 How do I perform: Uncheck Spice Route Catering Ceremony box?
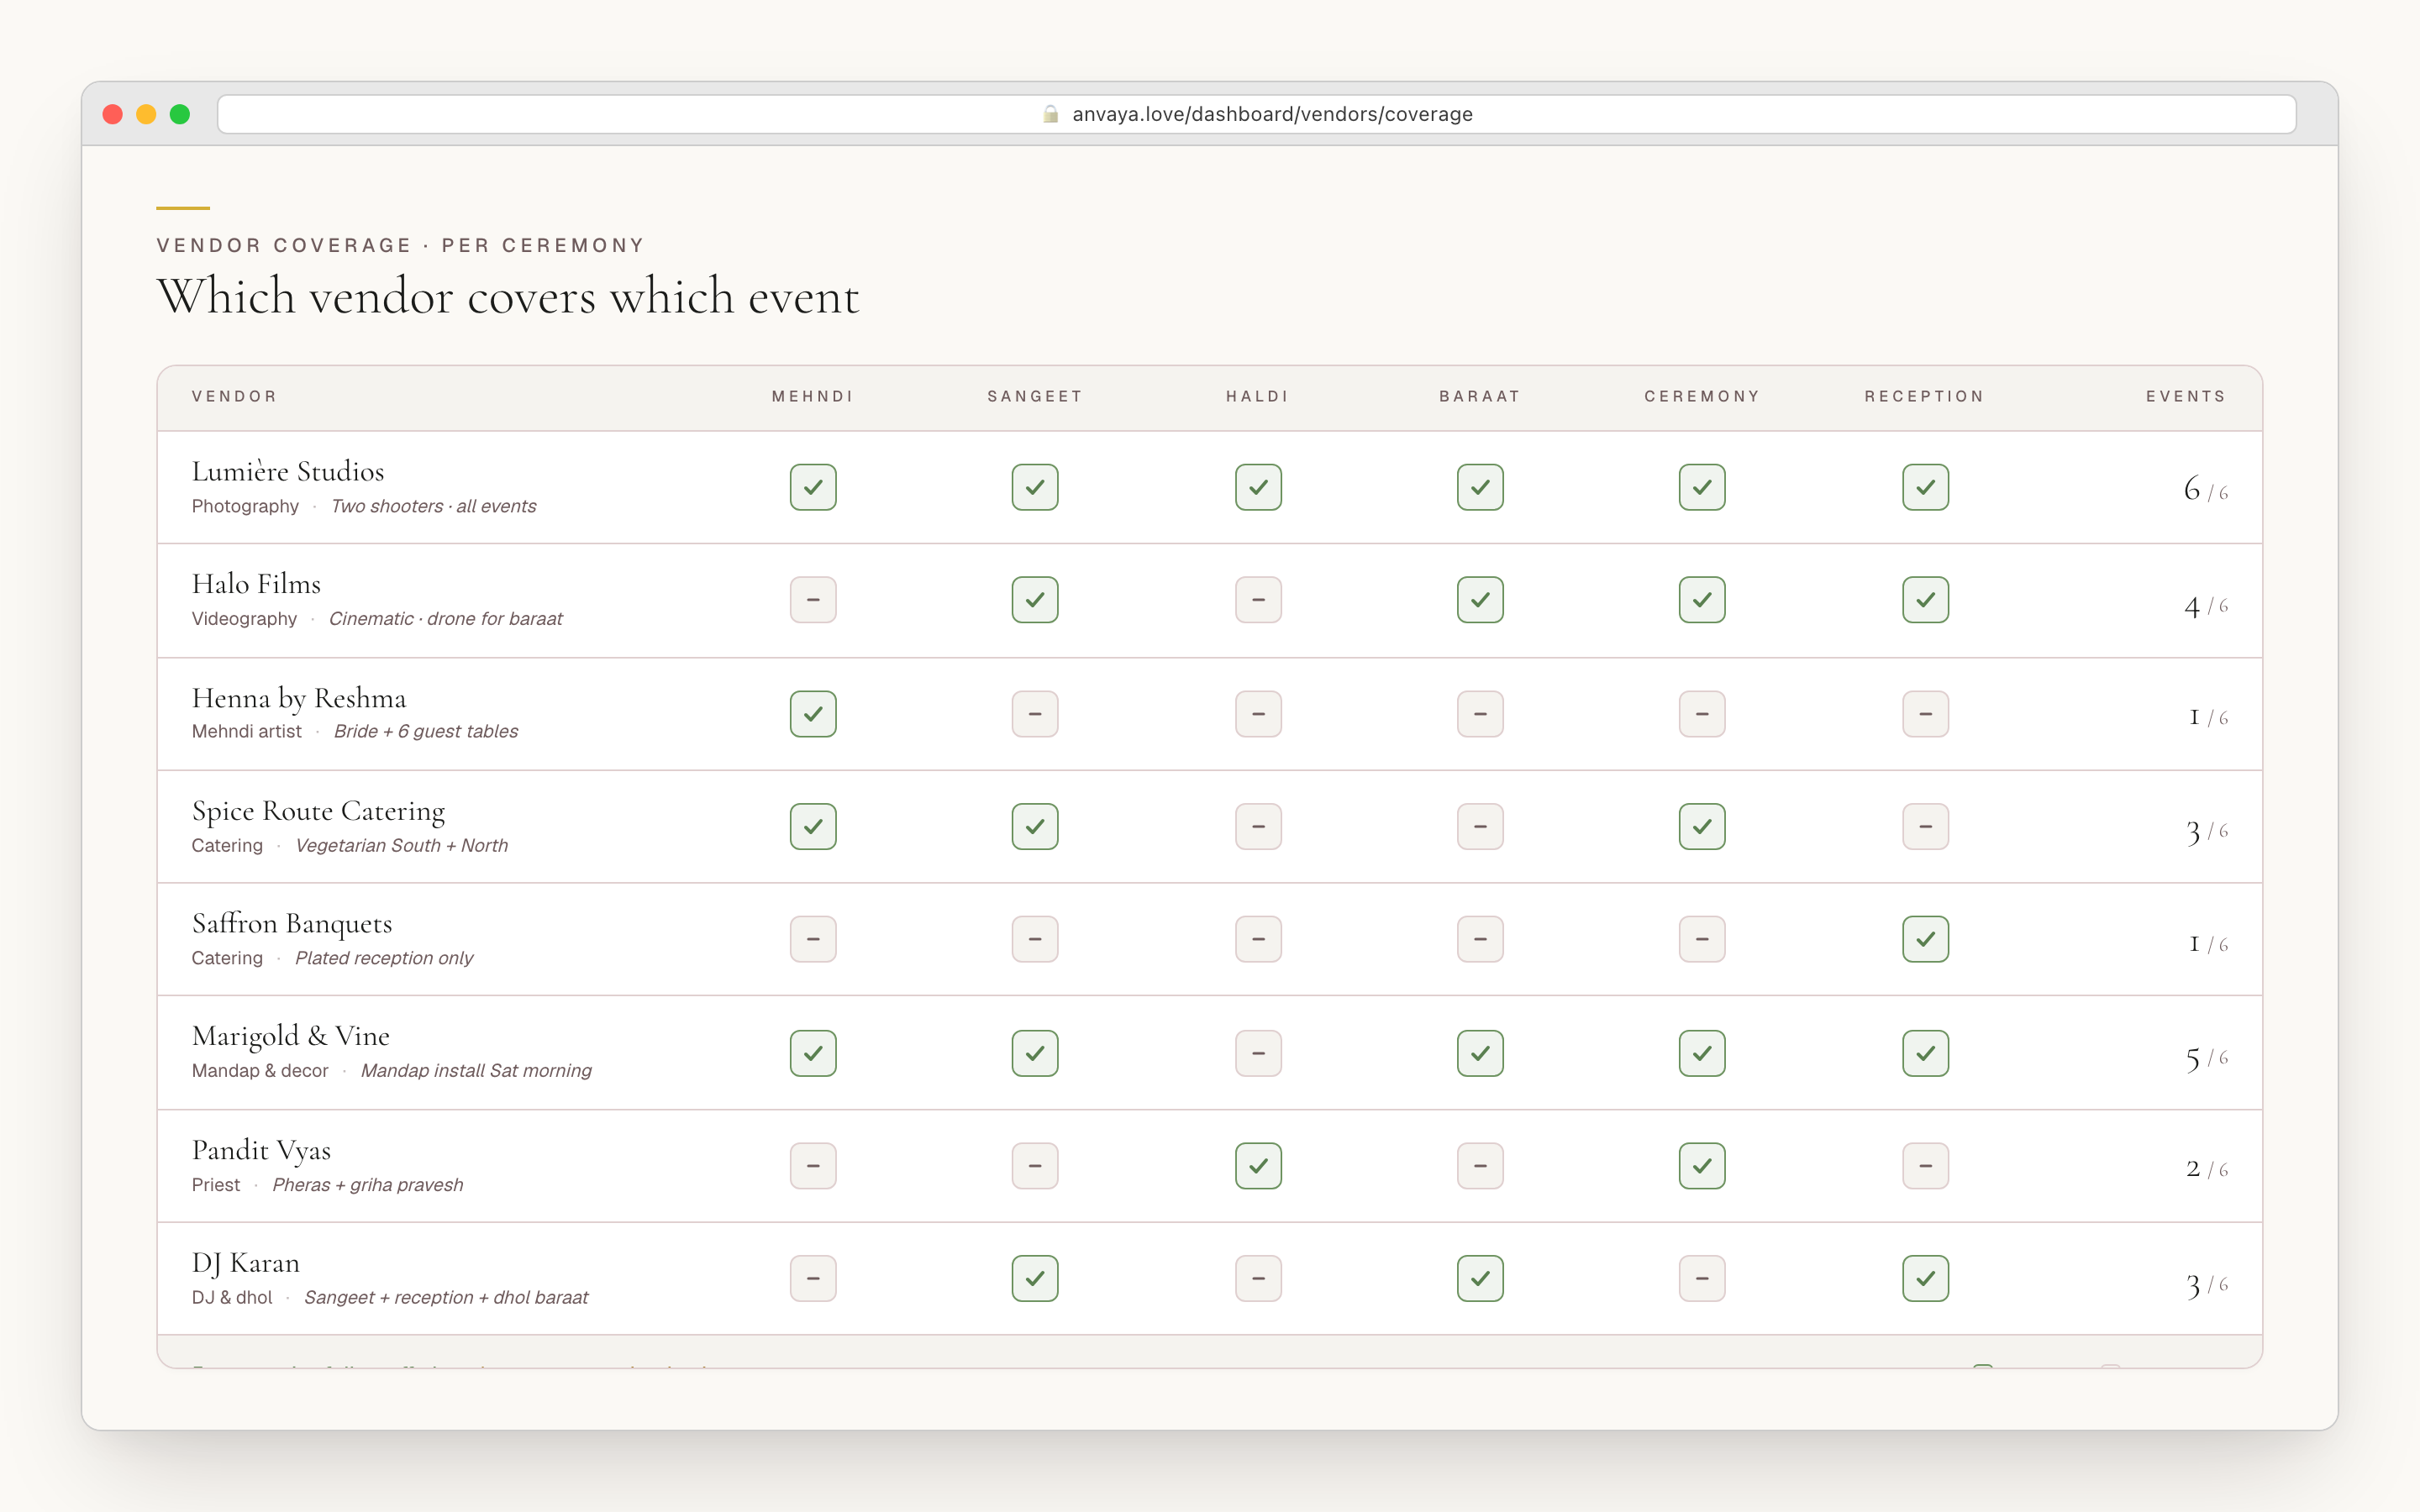1702,827
